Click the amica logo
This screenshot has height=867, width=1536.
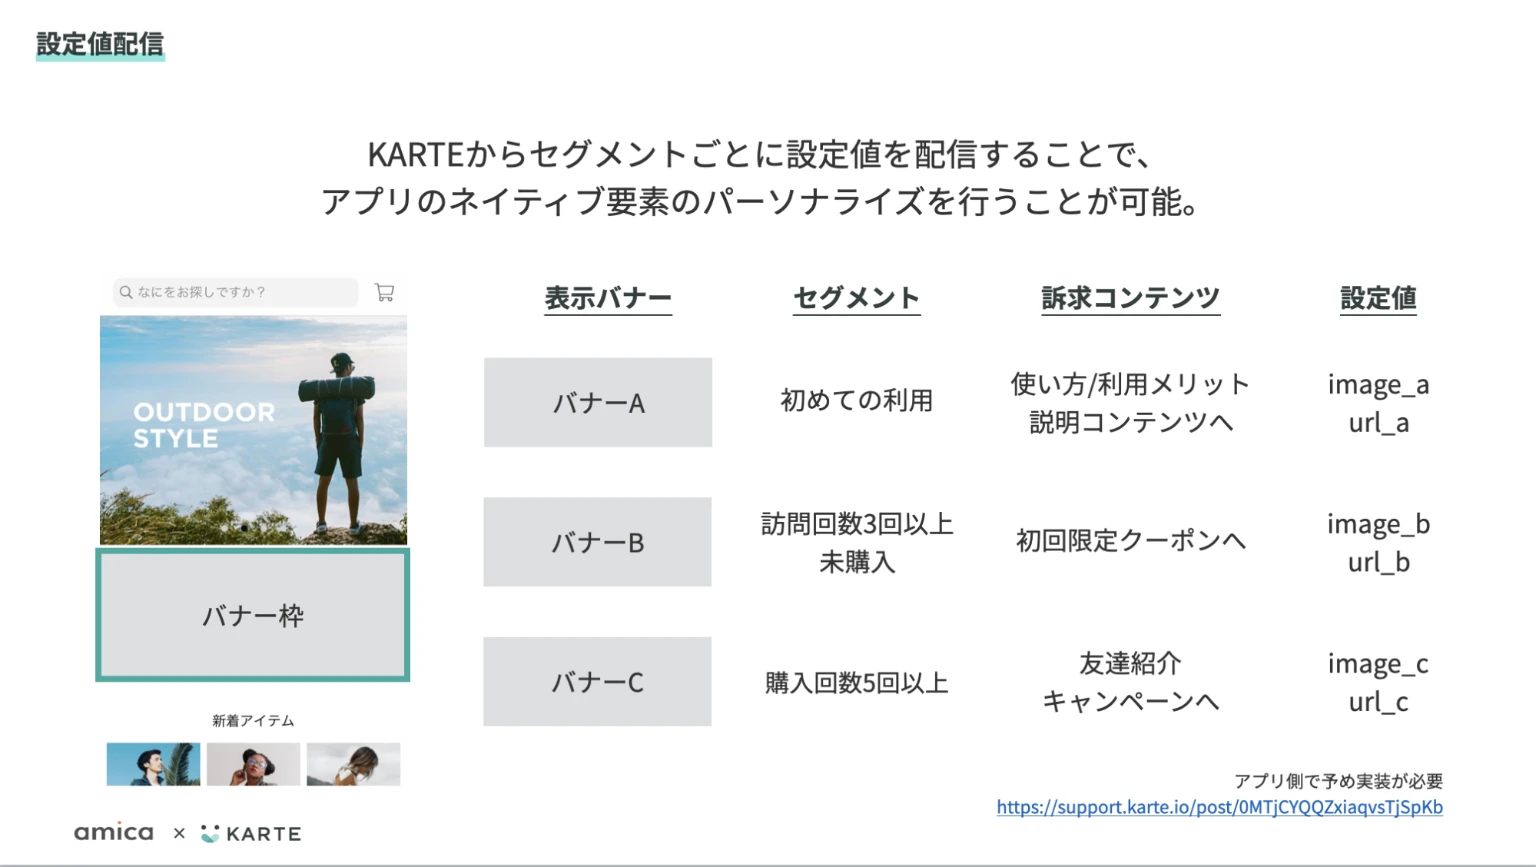coord(114,832)
